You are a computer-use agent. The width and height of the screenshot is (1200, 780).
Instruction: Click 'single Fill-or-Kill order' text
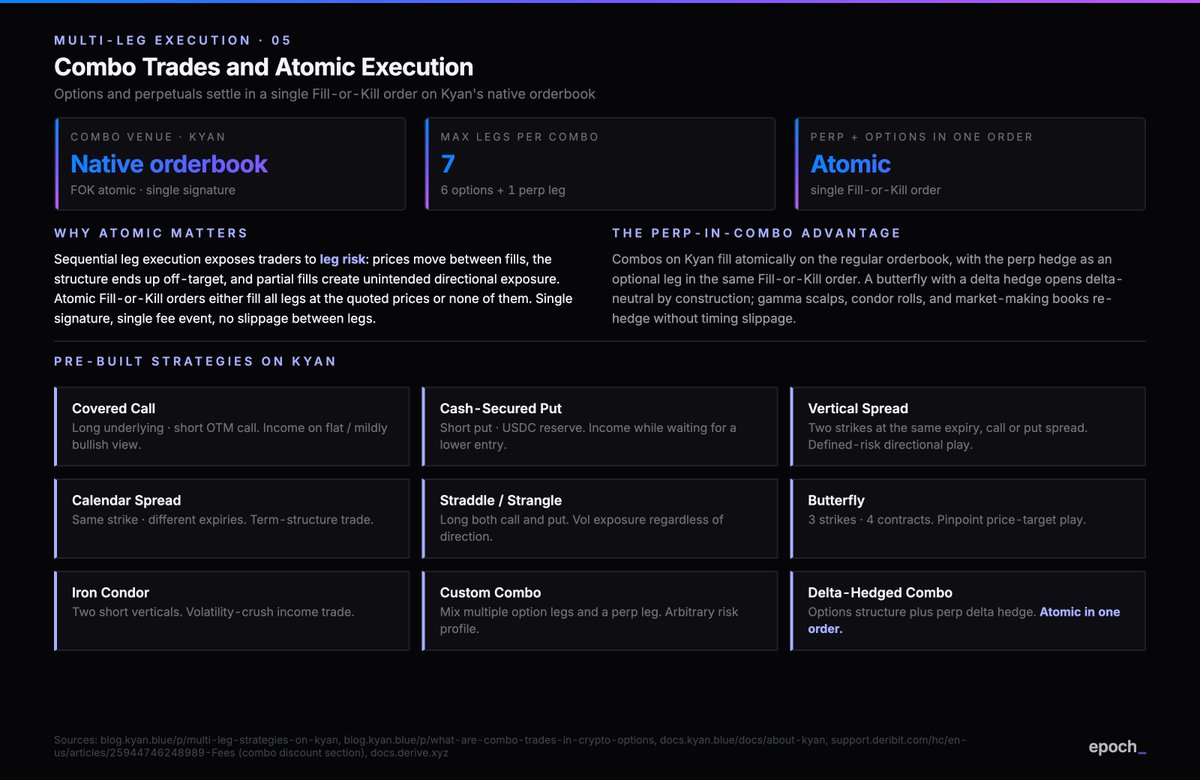click(x=875, y=190)
